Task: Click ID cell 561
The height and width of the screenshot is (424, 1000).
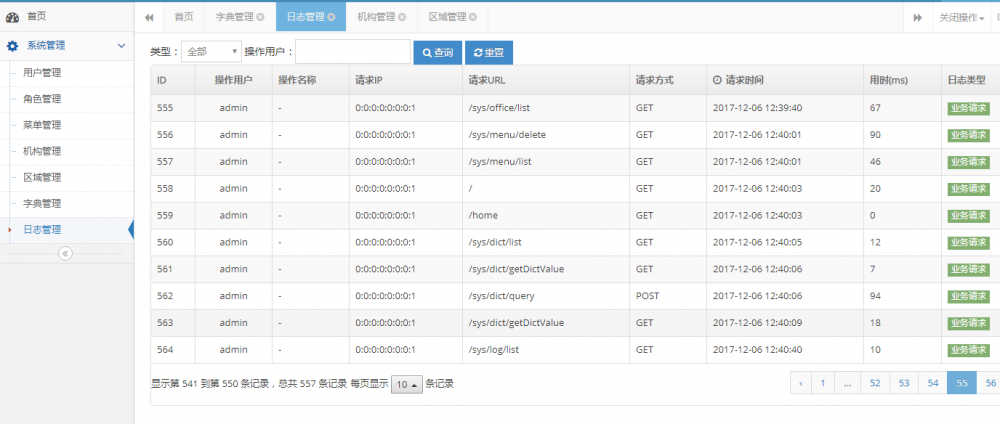Action: click(x=173, y=269)
